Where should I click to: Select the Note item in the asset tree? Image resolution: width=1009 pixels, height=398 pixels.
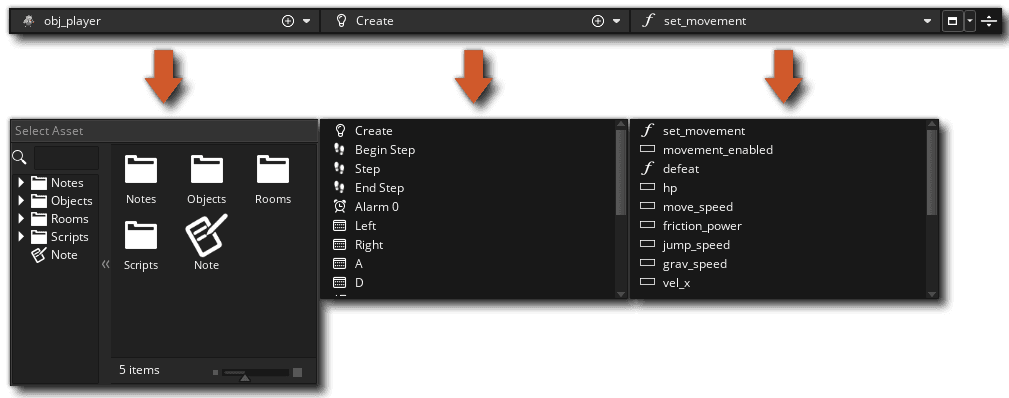55,255
